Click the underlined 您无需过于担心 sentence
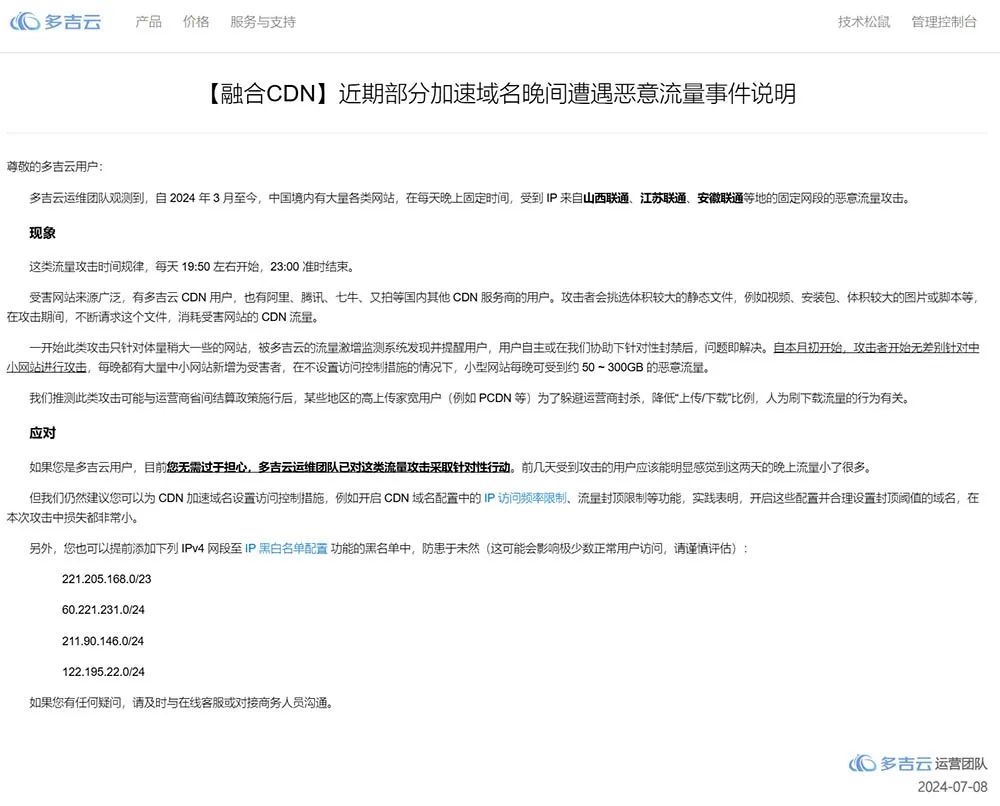Viewport: 1000px width, 806px height. 338,467
